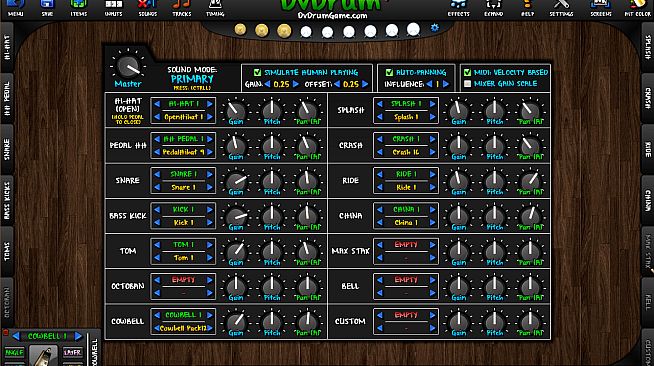Switch to the SNARE left side tab
The image size is (654, 366).
click(x=7, y=149)
